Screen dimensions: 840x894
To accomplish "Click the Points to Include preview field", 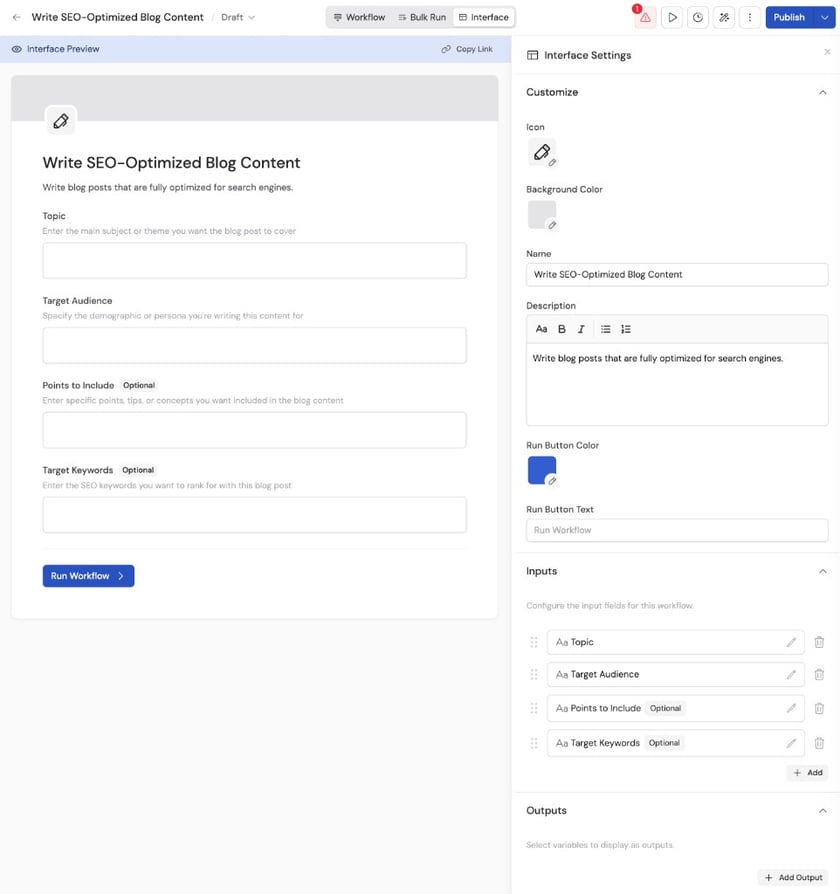I will [254, 430].
